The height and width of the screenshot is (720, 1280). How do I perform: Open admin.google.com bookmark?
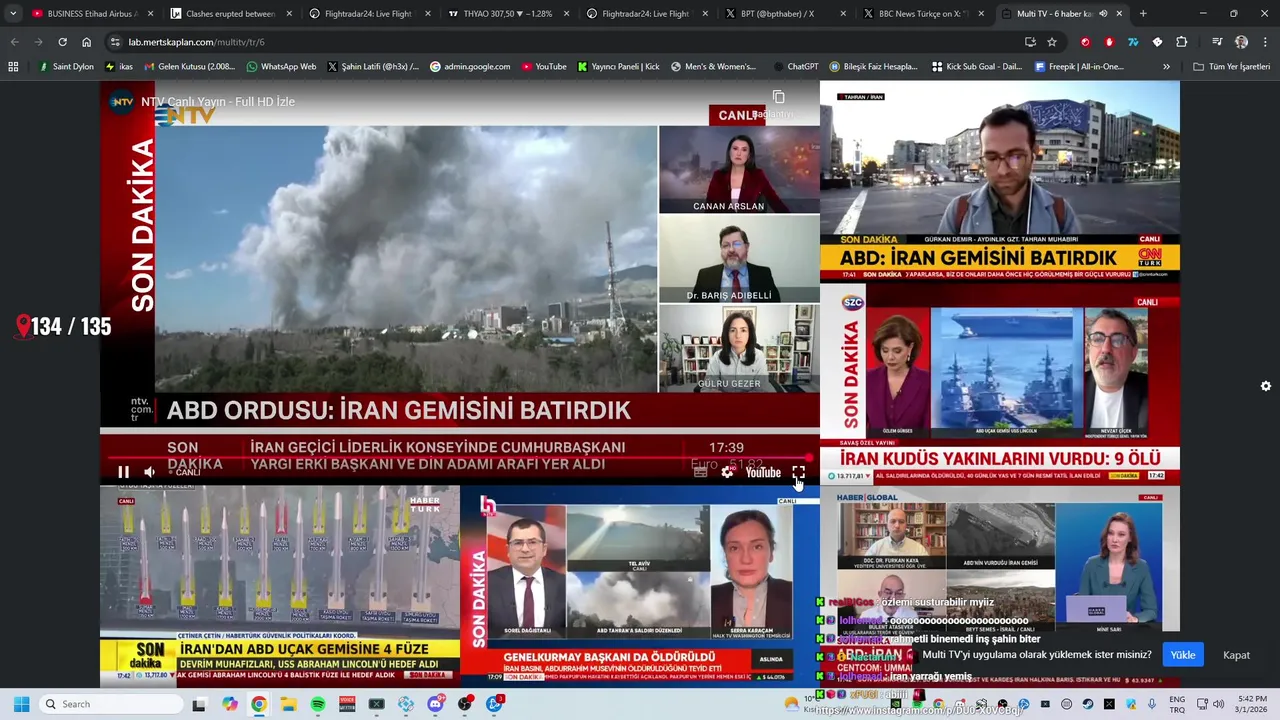[470, 66]
